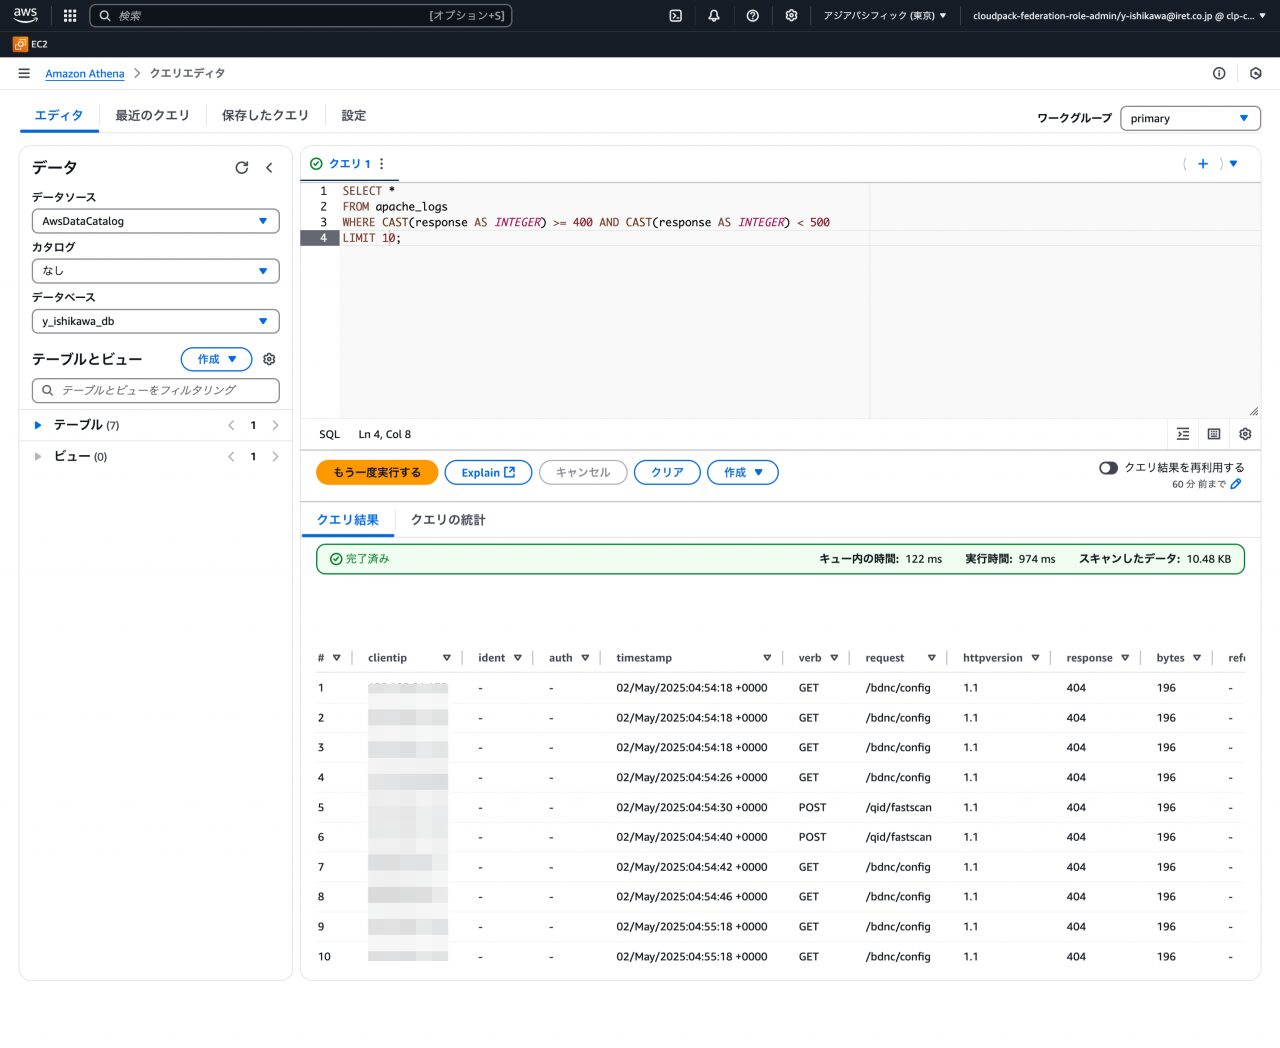Go to next page of tables list
The image size is (1280, 1048).
point(275,425)
